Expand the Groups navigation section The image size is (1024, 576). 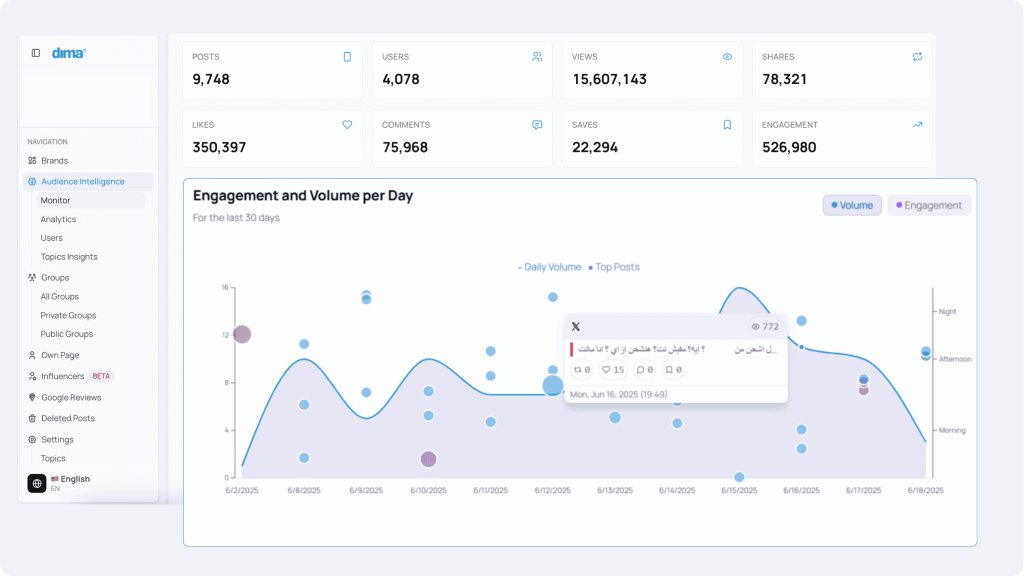pyautogui.click(x=55, y=278)
